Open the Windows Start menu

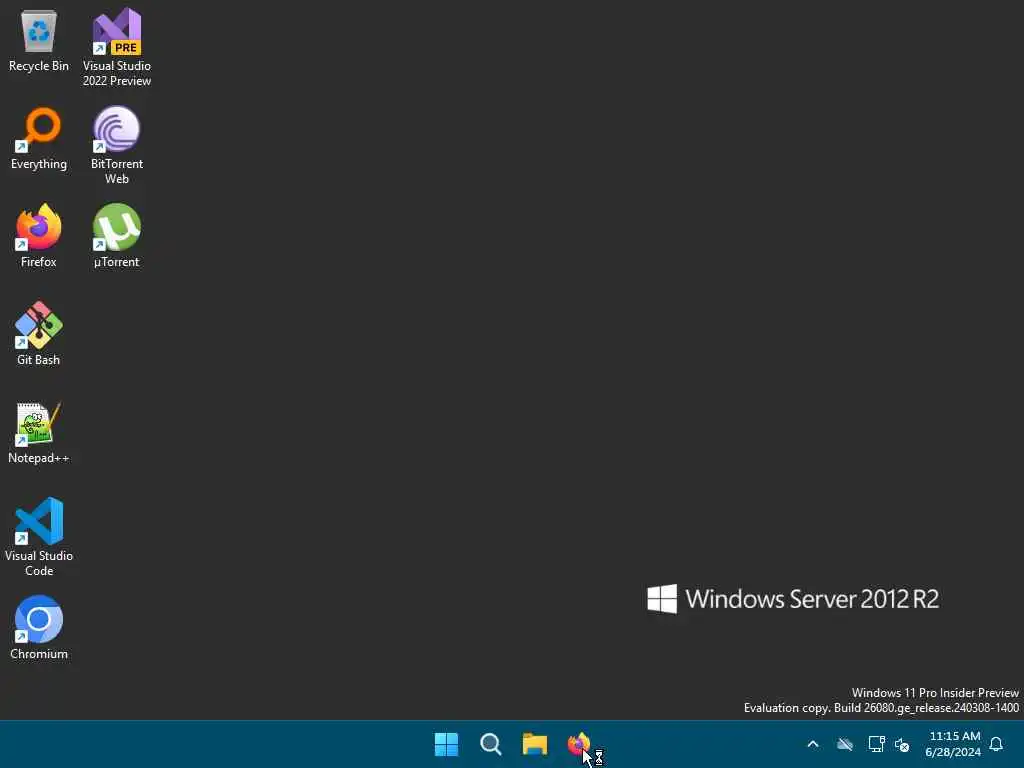point(447,744)
